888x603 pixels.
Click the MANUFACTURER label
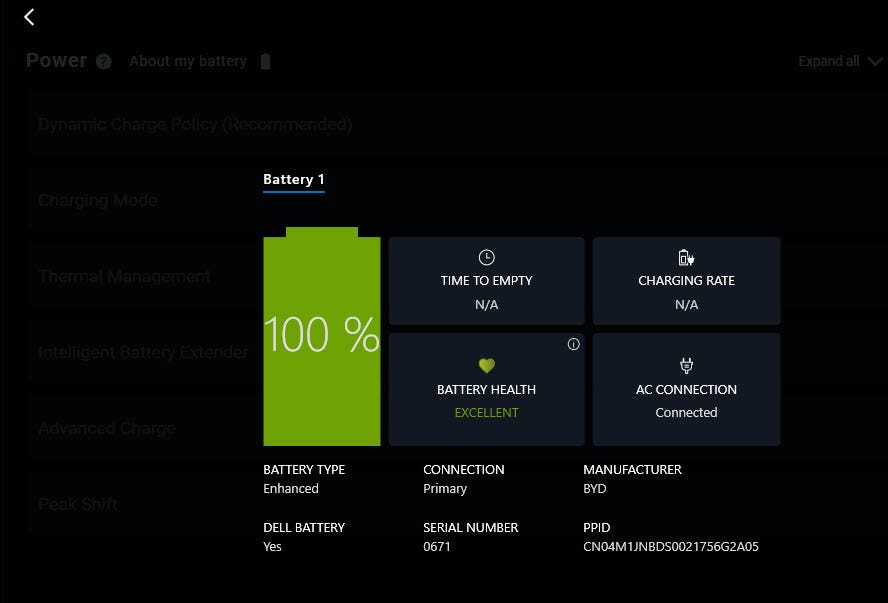(633, 469)
